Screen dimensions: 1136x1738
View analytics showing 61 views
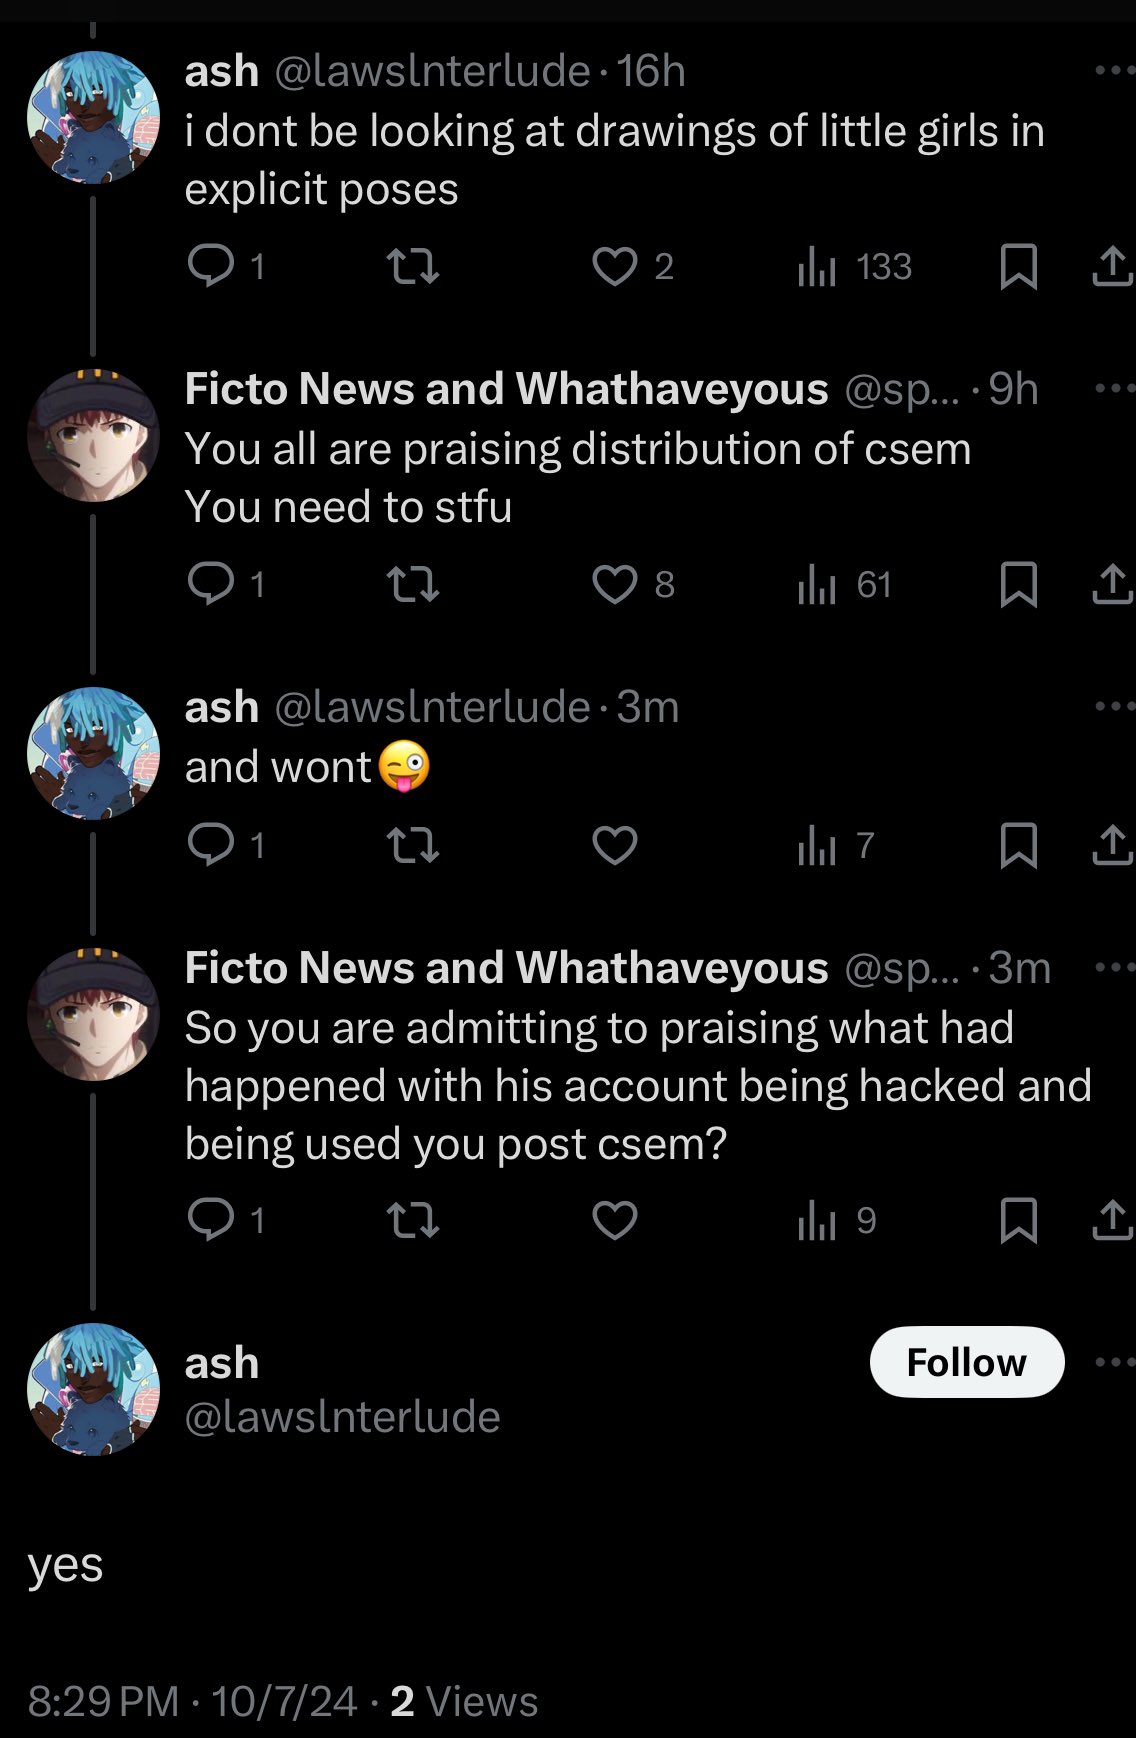pos(844,585)
